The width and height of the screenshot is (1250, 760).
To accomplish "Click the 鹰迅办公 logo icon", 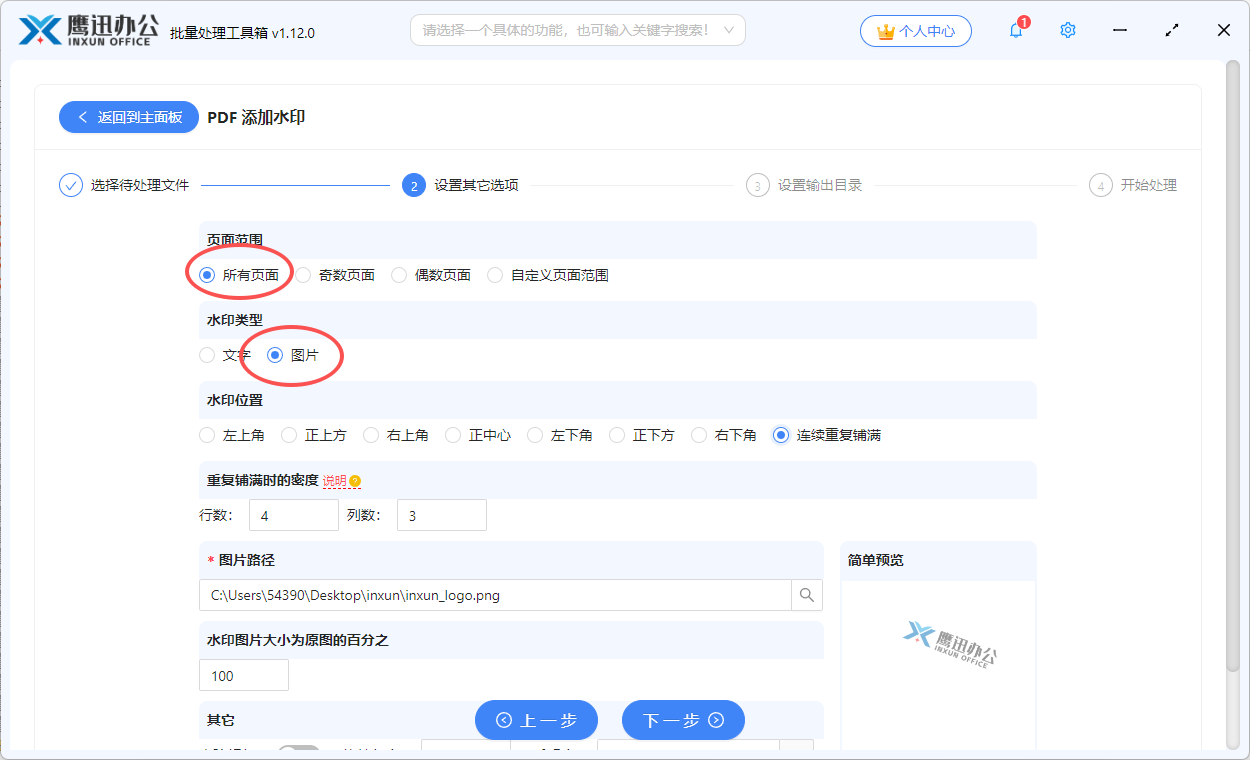I will 39,29.
